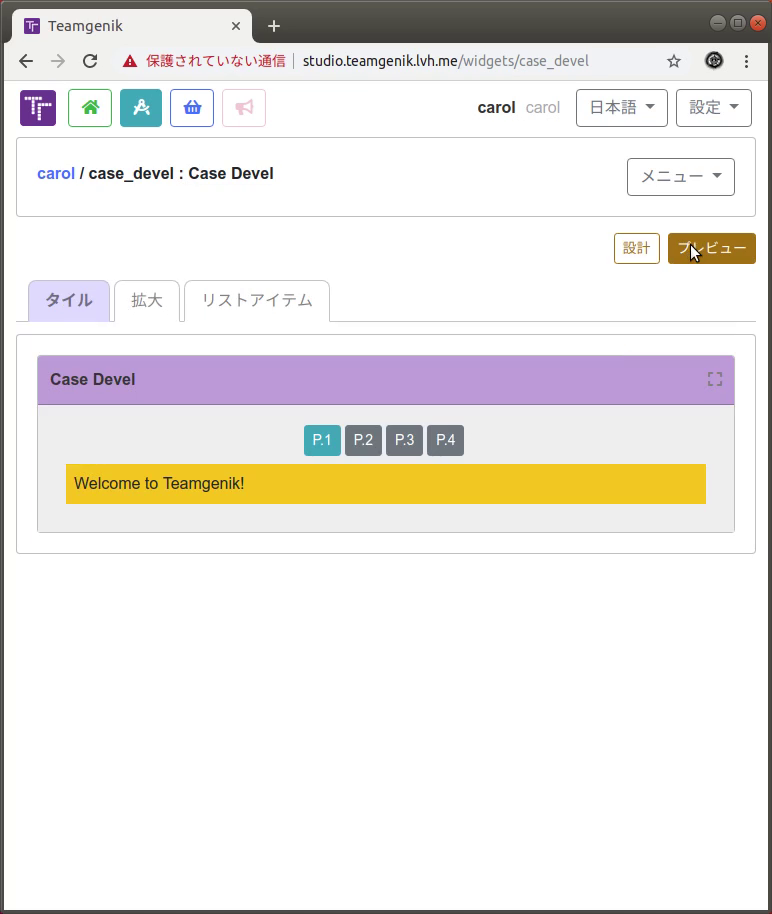
Task: Go to page P.4
Action: pyautogui.click(x=445, y=440)
